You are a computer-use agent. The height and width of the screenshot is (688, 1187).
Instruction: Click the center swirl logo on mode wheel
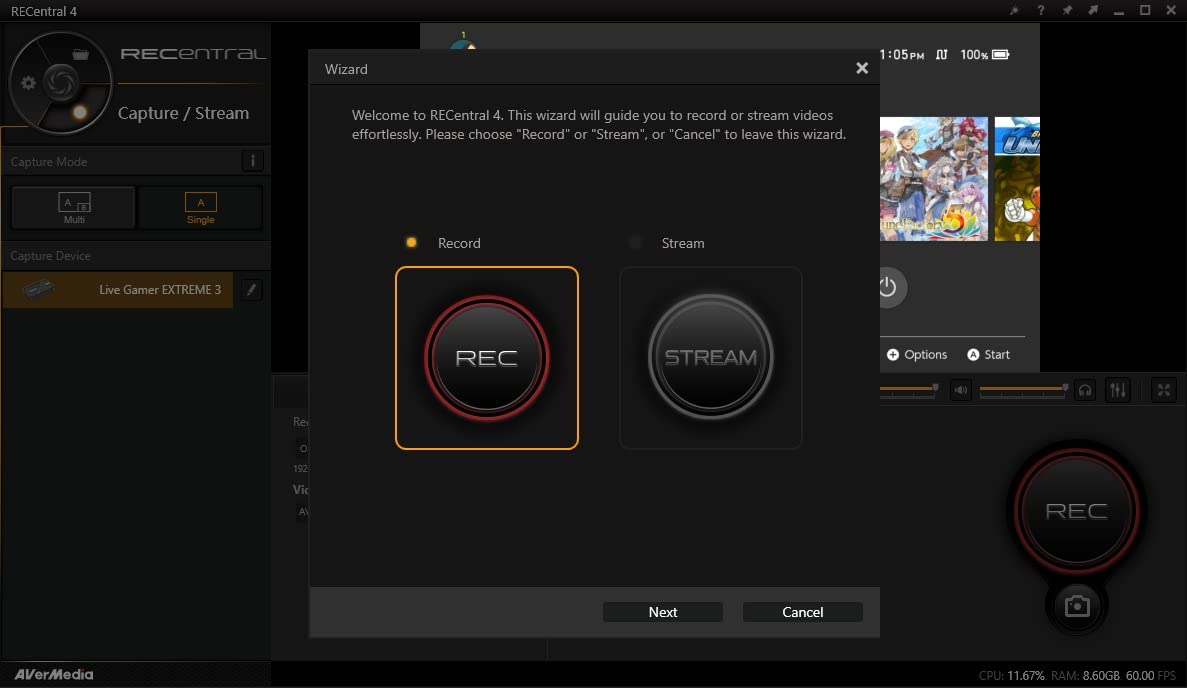(x=61, y=82)
